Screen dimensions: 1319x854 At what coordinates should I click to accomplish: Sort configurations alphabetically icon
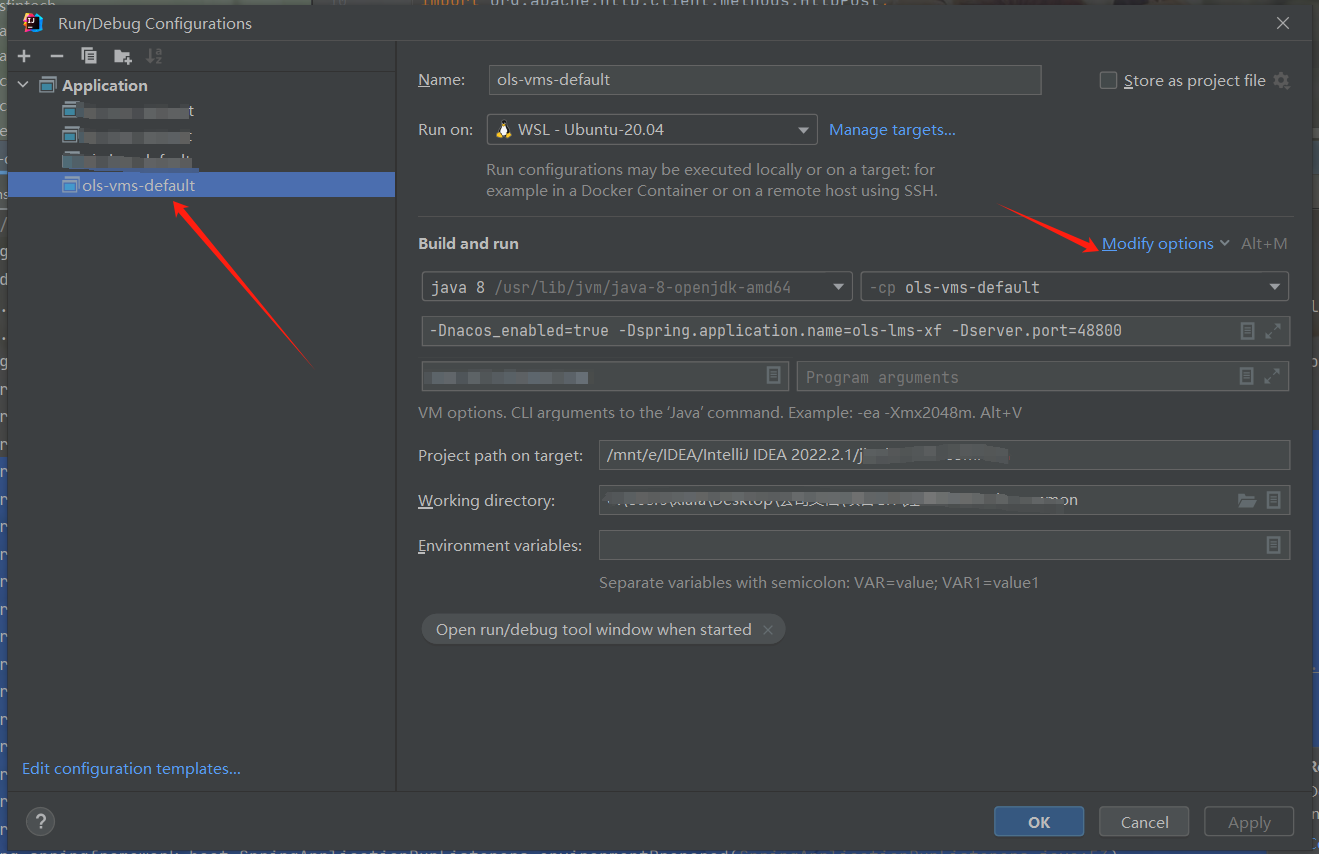click(x=154, y=56)
